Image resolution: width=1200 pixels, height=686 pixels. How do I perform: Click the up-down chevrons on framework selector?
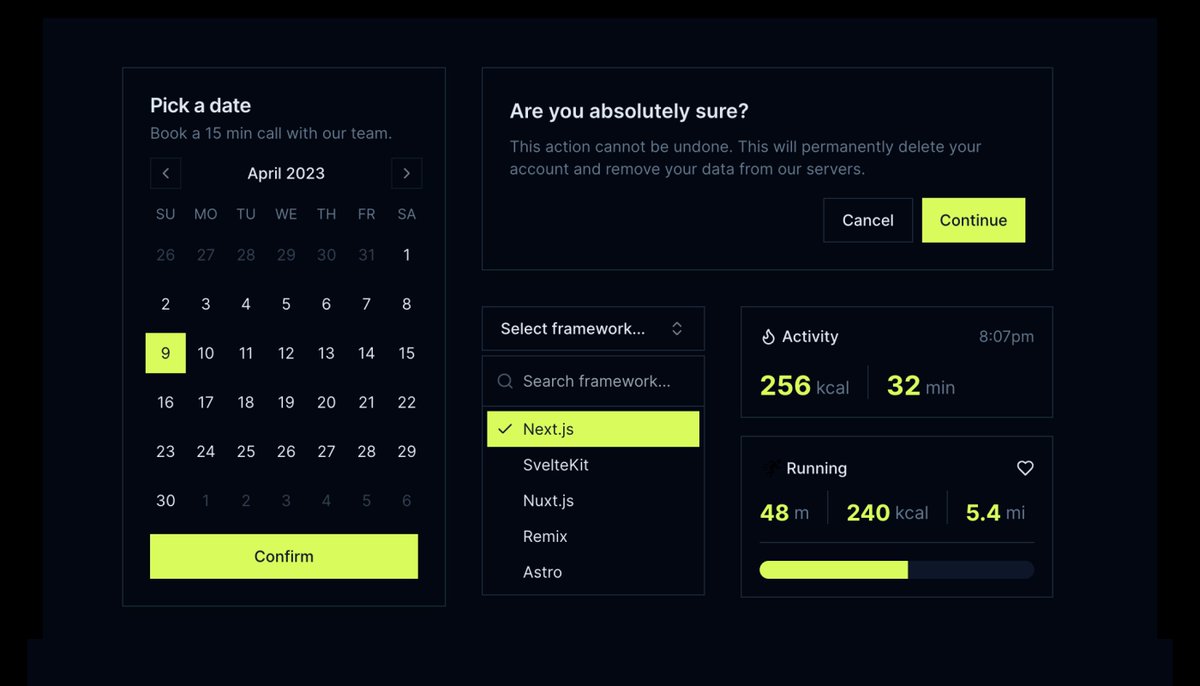click(x=677, y=328)
